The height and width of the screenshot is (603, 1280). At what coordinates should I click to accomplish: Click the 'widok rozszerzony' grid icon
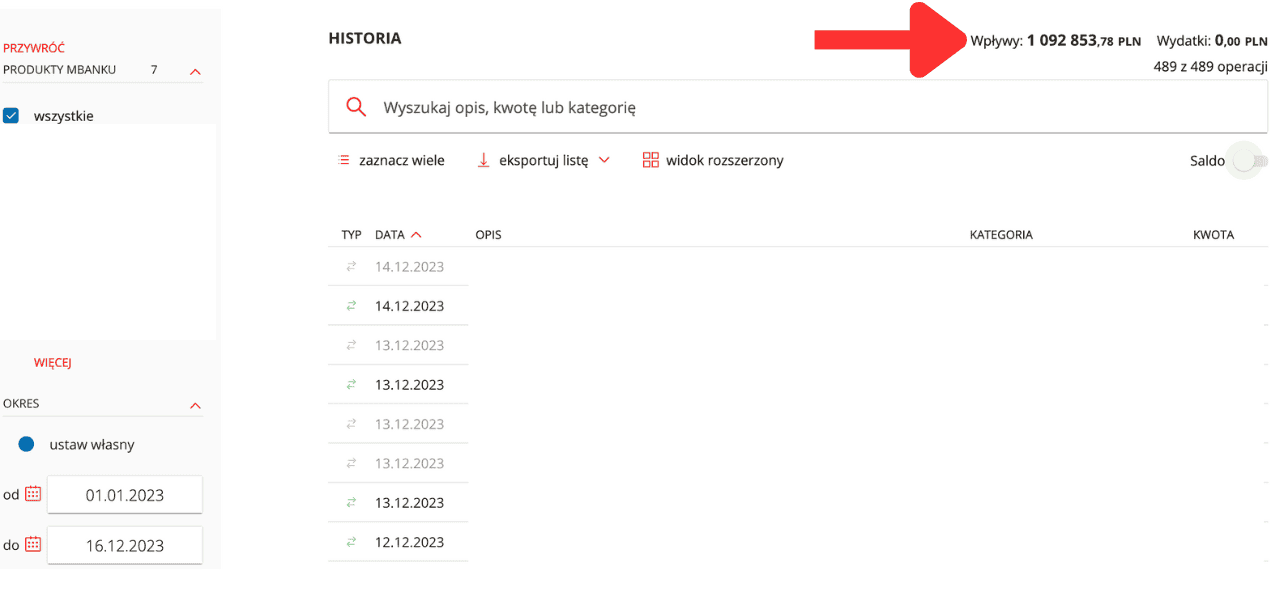pyautogui.click(x=651, y=160)
